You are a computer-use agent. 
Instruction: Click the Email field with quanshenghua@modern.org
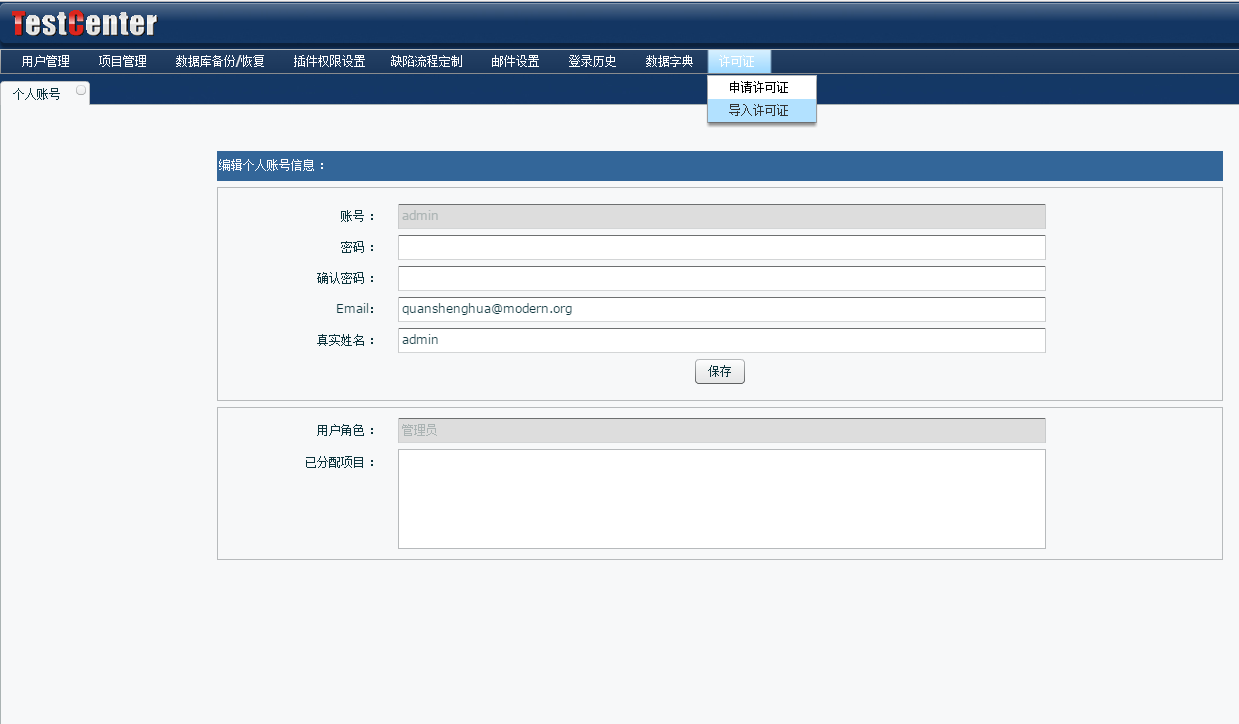coord(721,309)
